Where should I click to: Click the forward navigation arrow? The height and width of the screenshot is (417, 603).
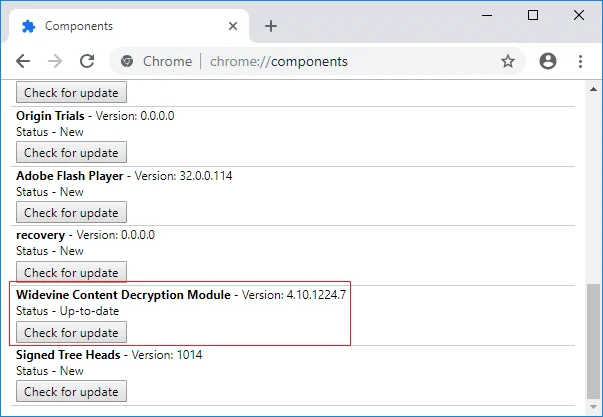tap(55, 61)
